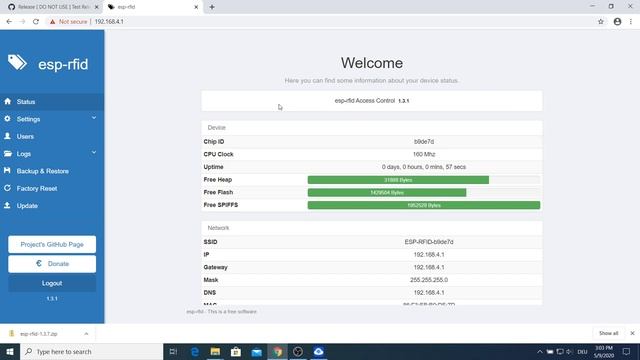Go back in browser history
Viewport: 640px width, 360px height.
(9, 22)
